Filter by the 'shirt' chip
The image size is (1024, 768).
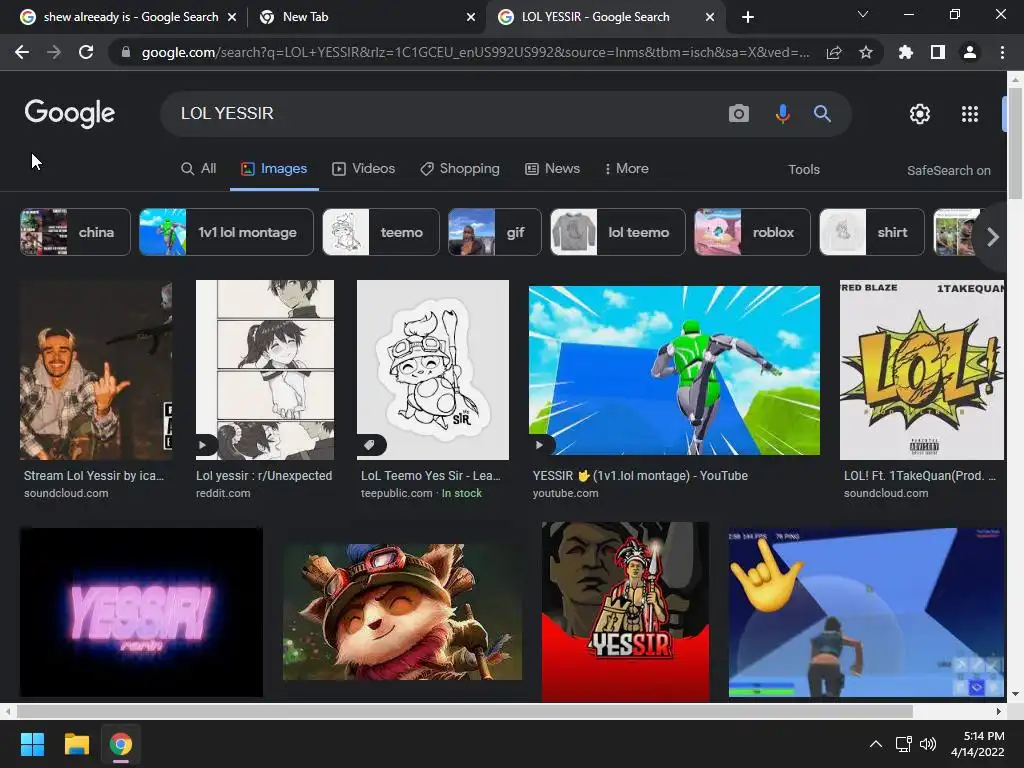tap(872, 232)
